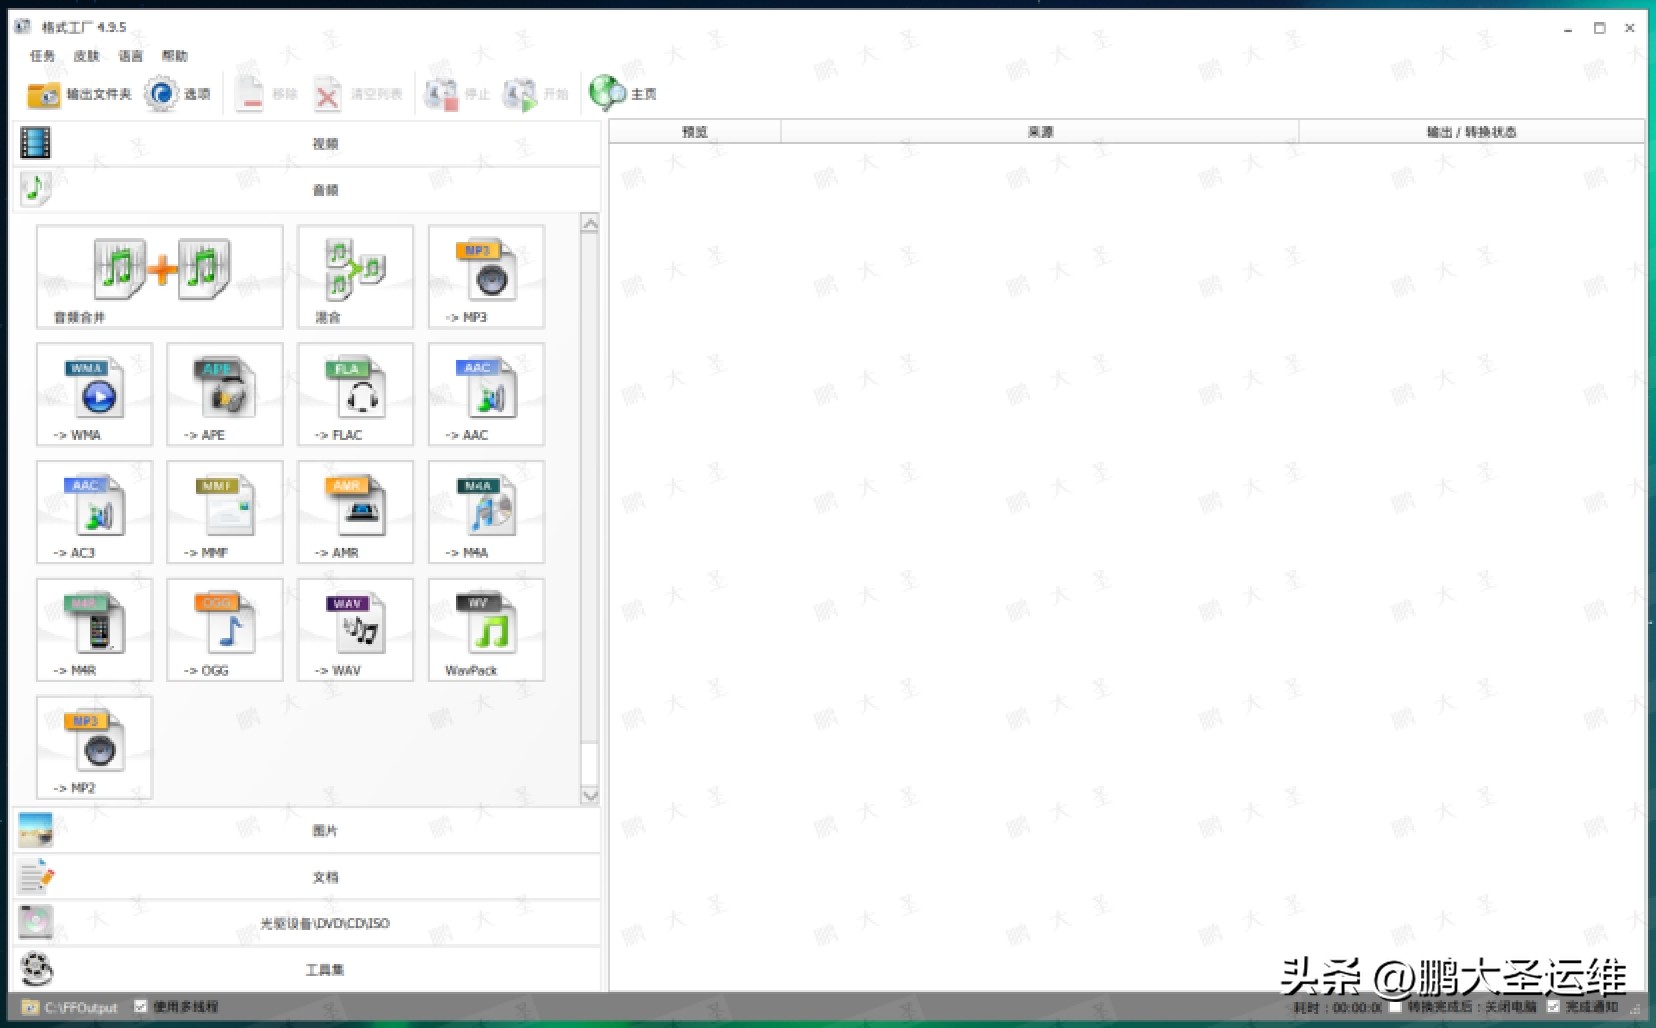Choose the -> FLAC format icon

[355, 394]
